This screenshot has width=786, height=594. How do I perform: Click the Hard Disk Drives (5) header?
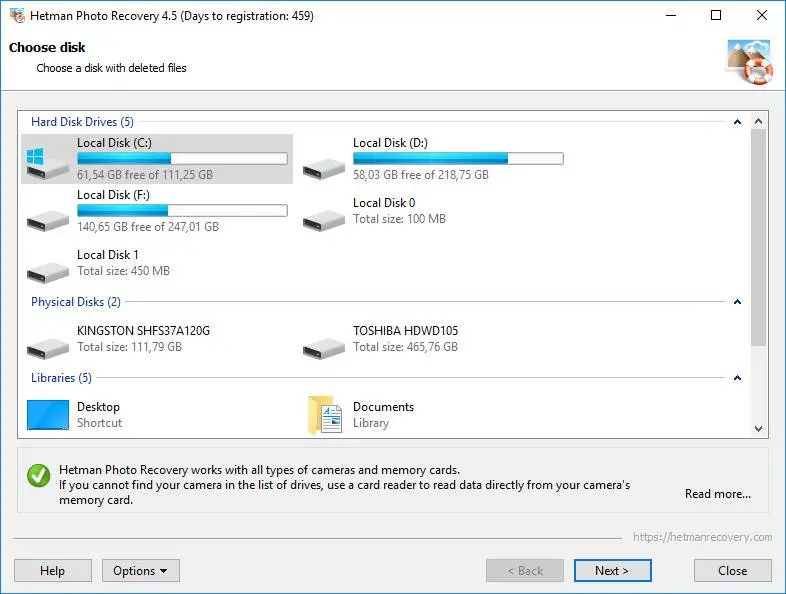click(82, 122)
